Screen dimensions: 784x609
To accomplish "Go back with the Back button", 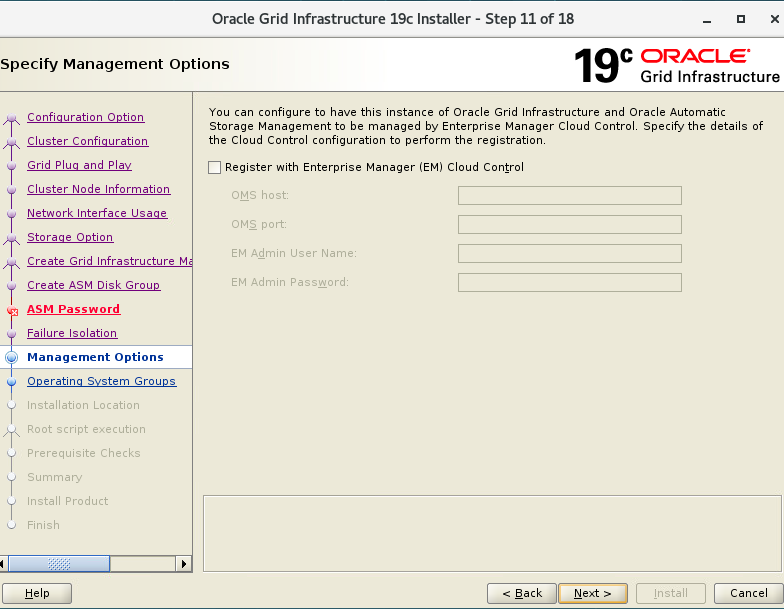I will pos(521,593).
